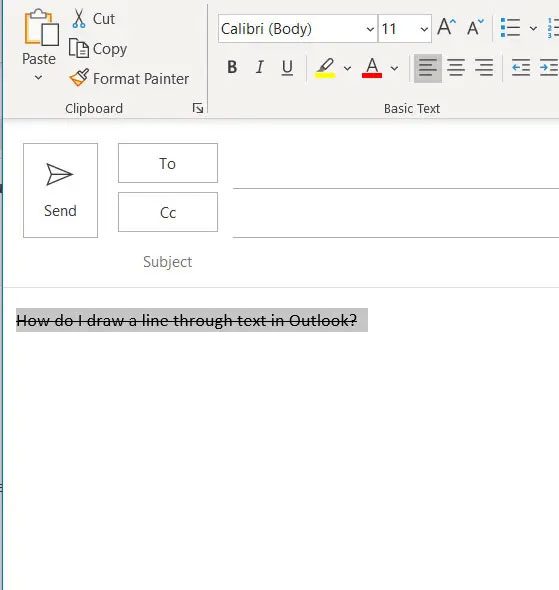Image resolution: width=559 pixels, height=590 pixels.
Task: Activate the Format Painter tool
Action: tap(129, 78)
